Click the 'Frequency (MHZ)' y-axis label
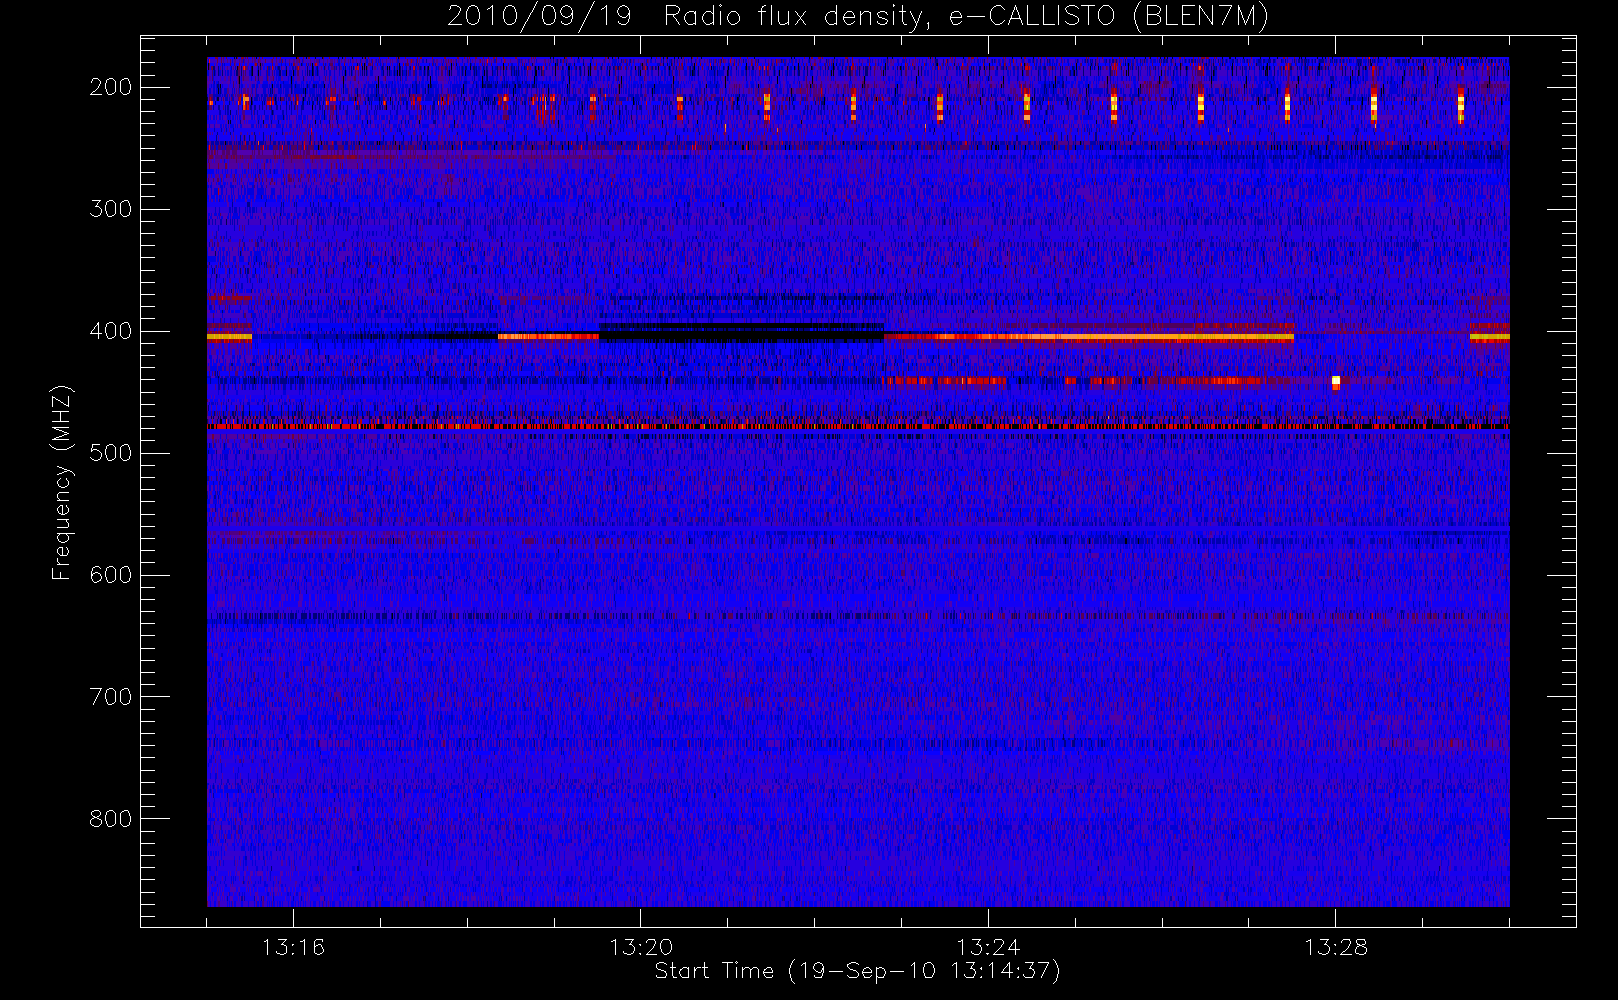Viewport: 1618px width, 1000px height. [x=62, y=482]
